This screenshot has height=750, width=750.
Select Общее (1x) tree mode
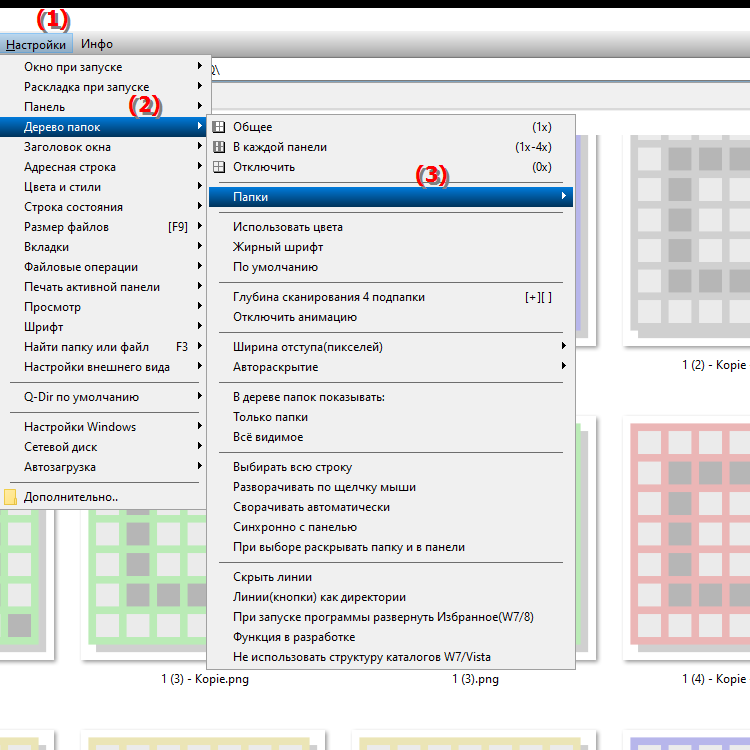[x=391, y=127]
